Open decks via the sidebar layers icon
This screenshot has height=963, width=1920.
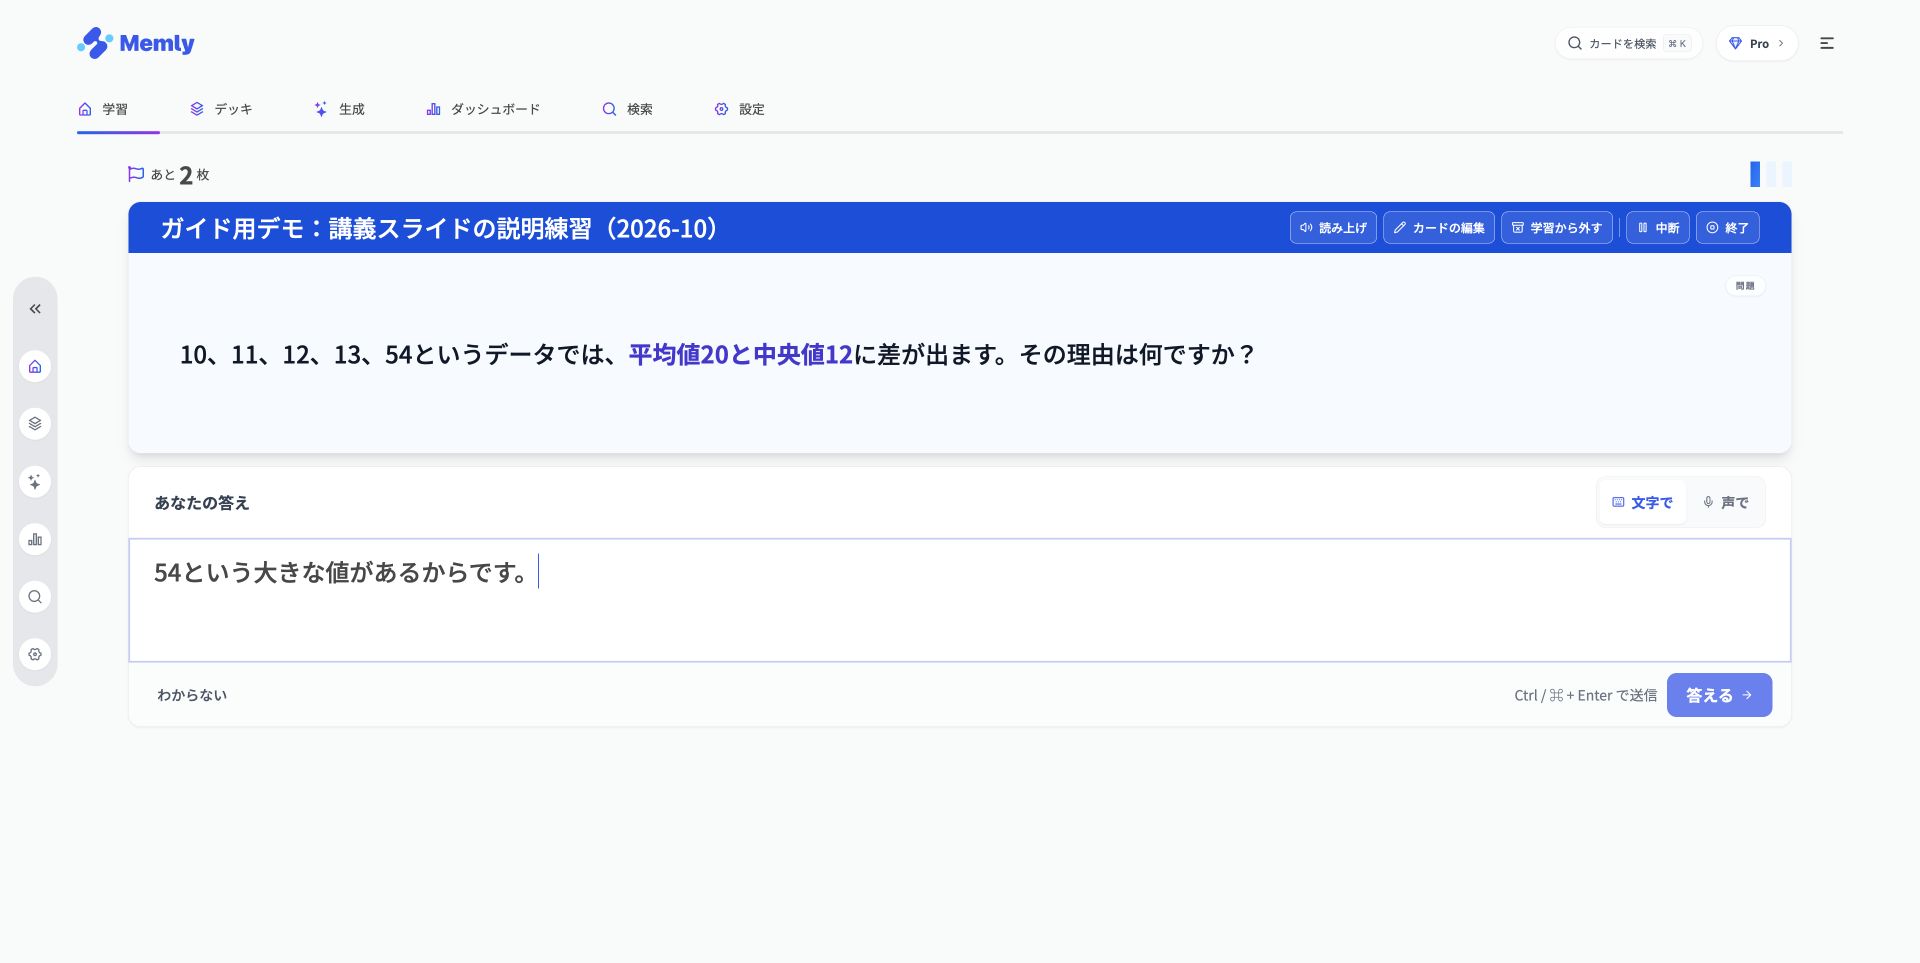tap(35, 424)
